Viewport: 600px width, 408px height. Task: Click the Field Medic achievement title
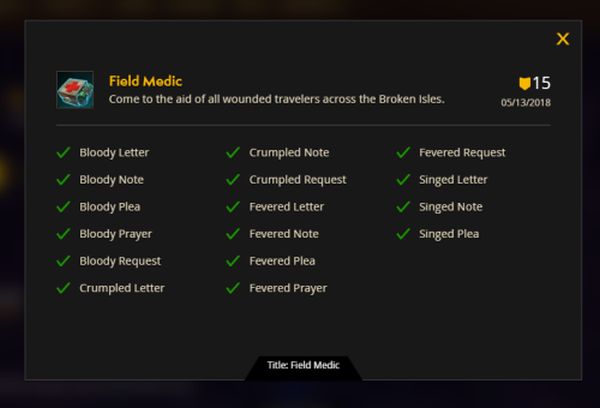145,81
